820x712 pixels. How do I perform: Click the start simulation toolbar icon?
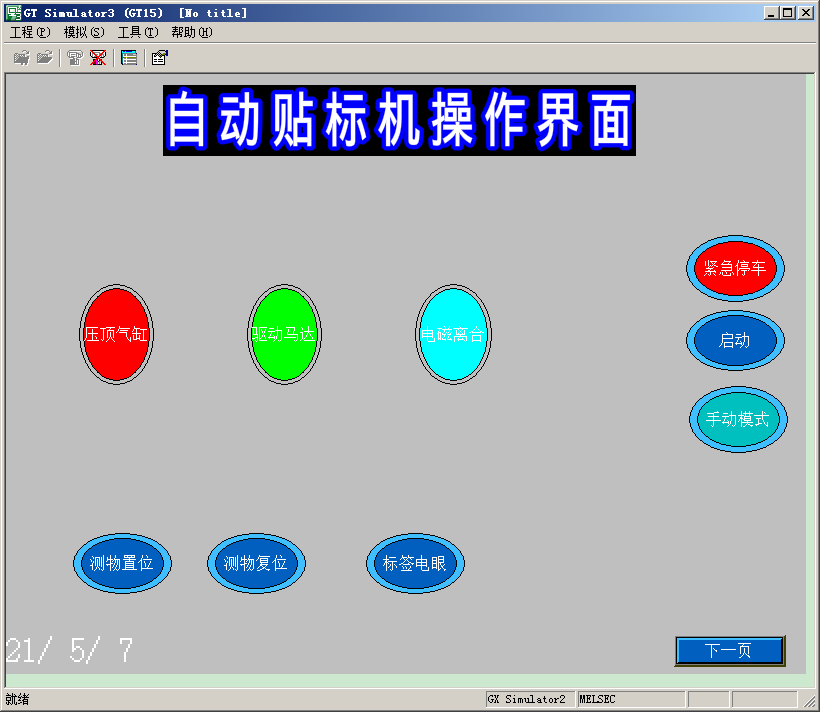[75, 58]
